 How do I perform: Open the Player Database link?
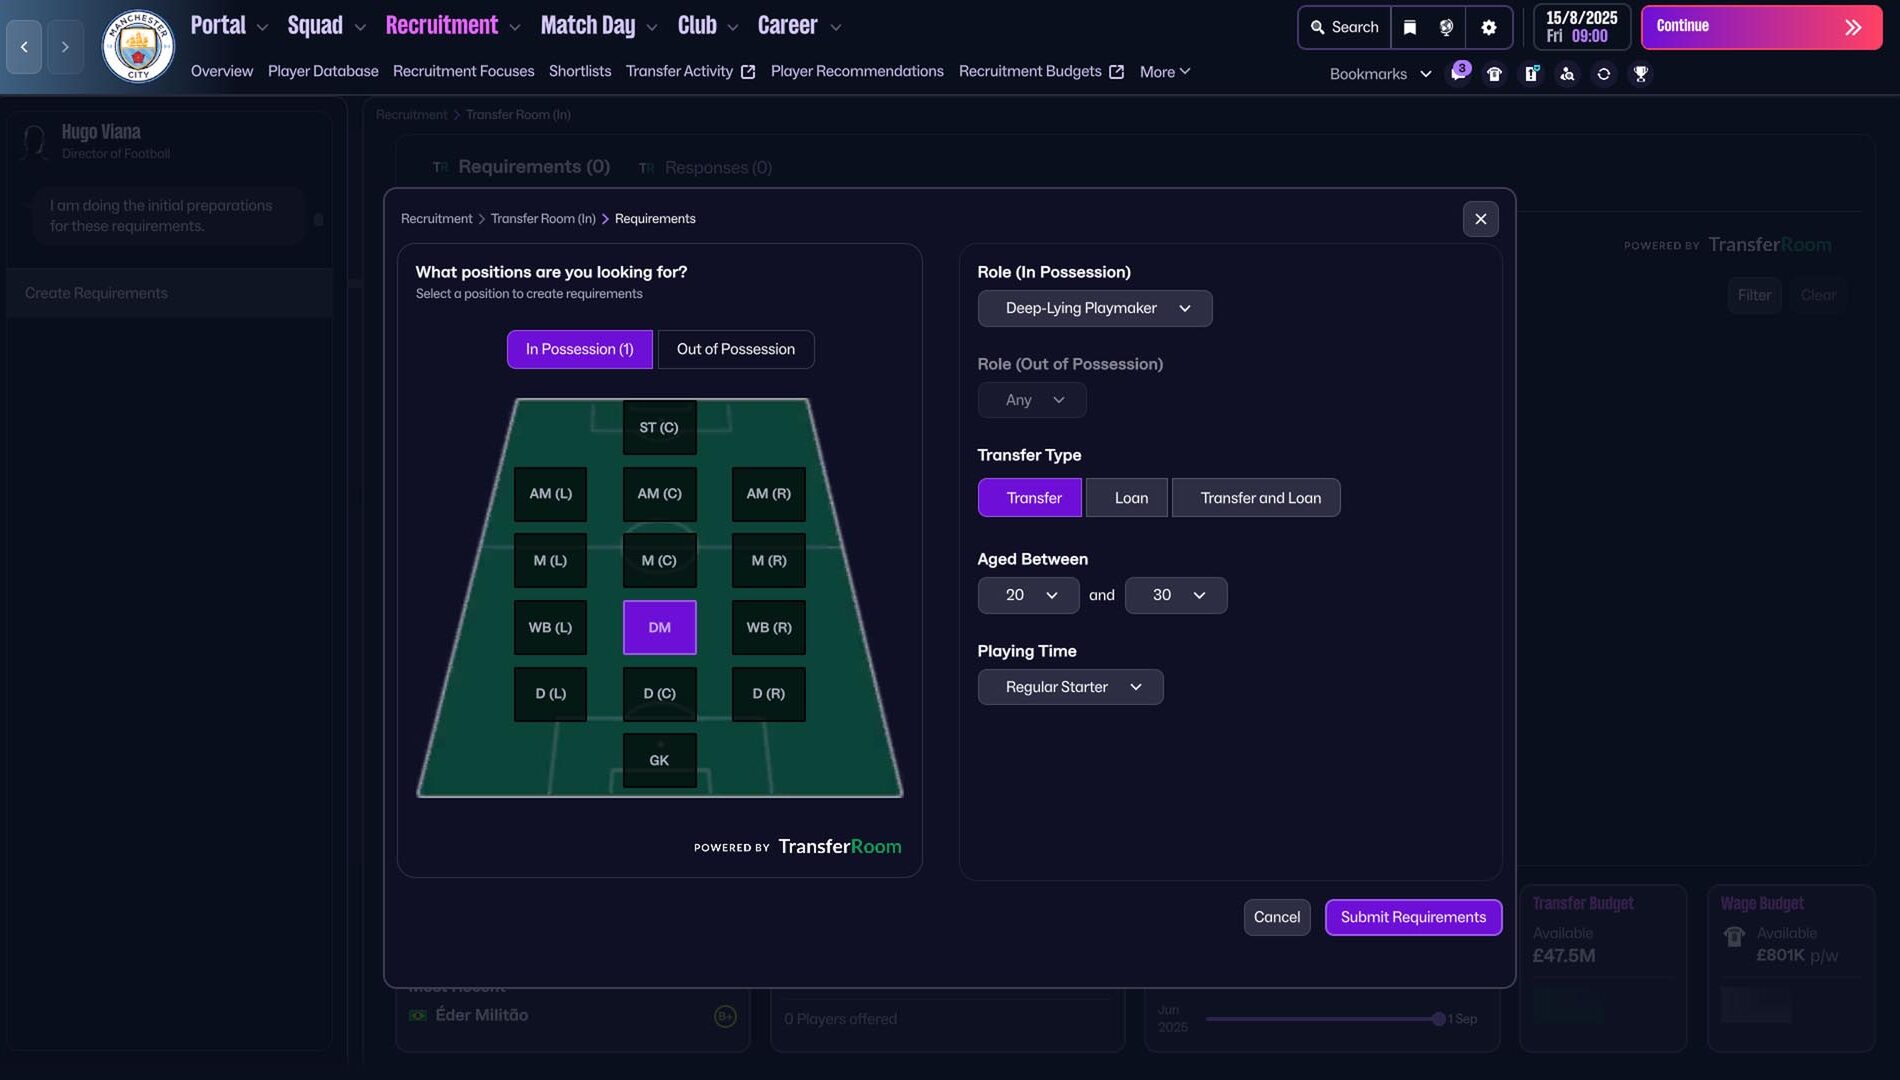322,71
